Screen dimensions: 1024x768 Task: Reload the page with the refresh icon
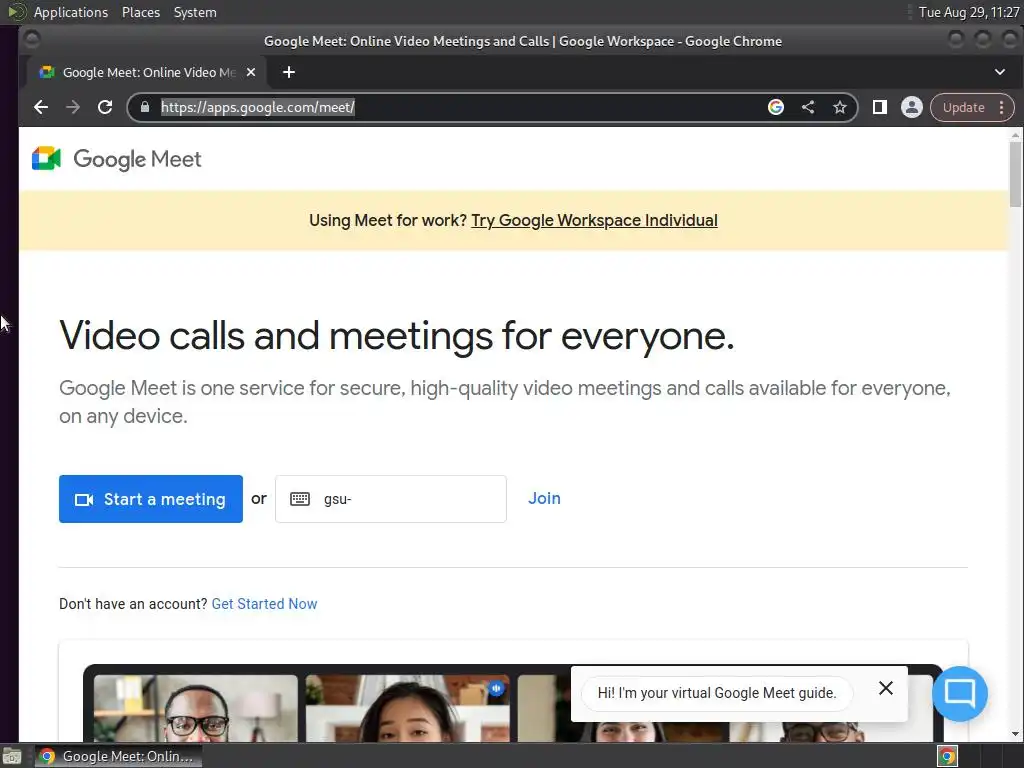coord(105,107)
